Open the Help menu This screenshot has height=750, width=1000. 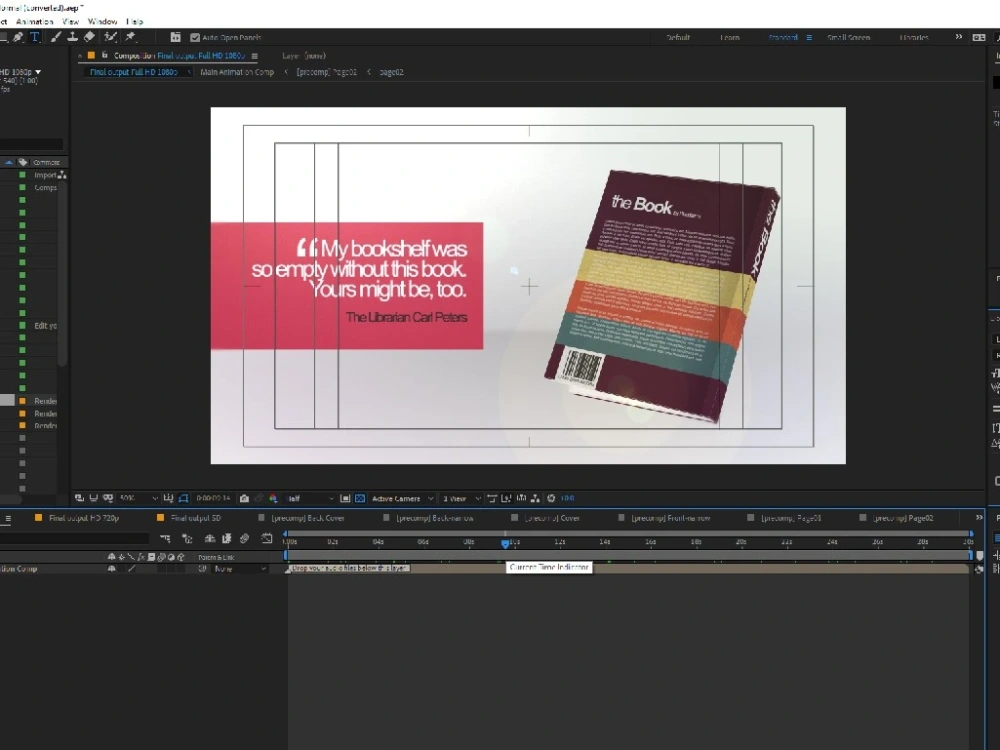tap(135, 22)
